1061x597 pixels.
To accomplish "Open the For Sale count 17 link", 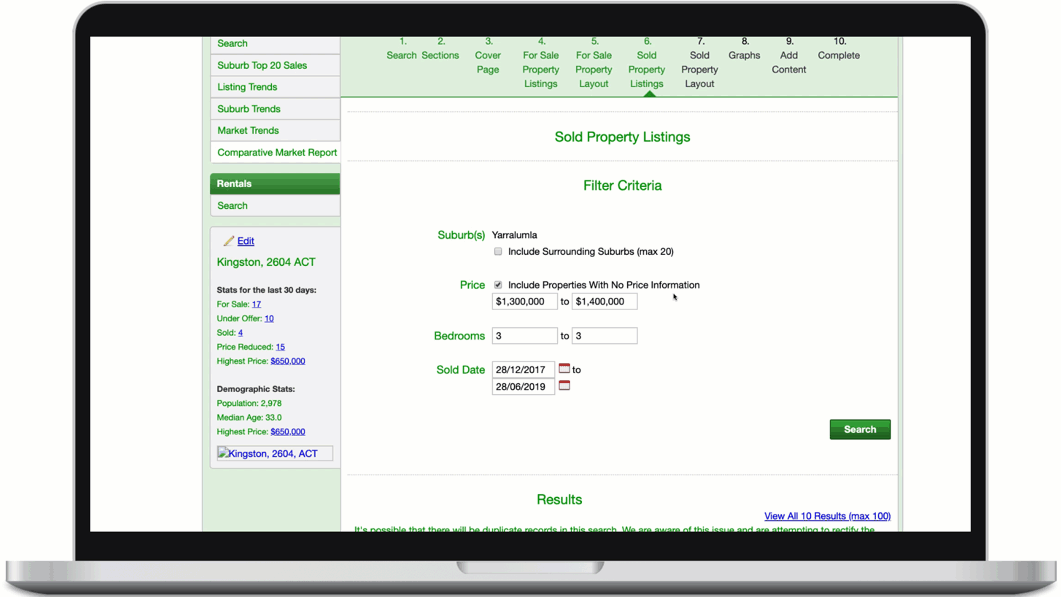I will click(x=256, y=304).
